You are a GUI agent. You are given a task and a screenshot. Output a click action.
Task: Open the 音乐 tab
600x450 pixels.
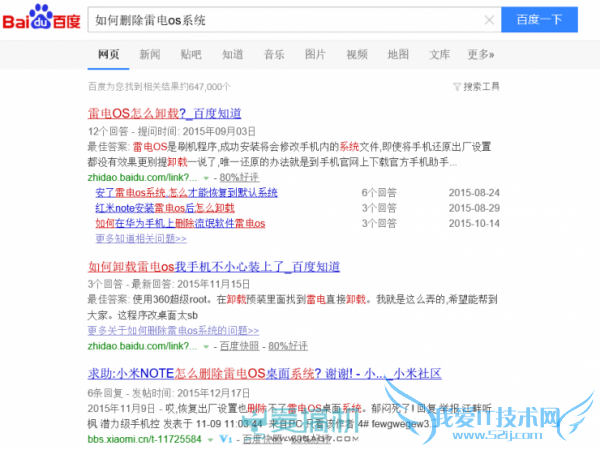coord(274,54)
